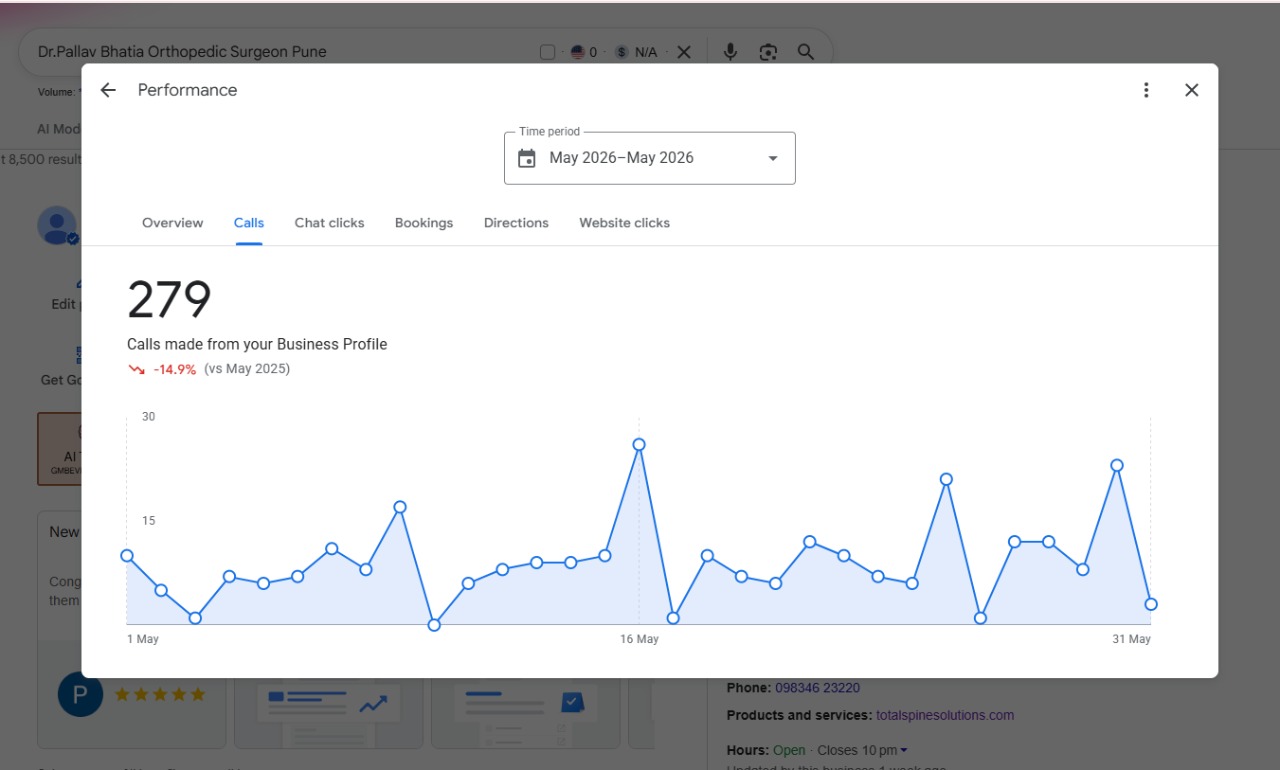1280x770 pixels.
Task: Switch to the Website clicks tab
Action: pyautogui.click(x=624, y=223)
